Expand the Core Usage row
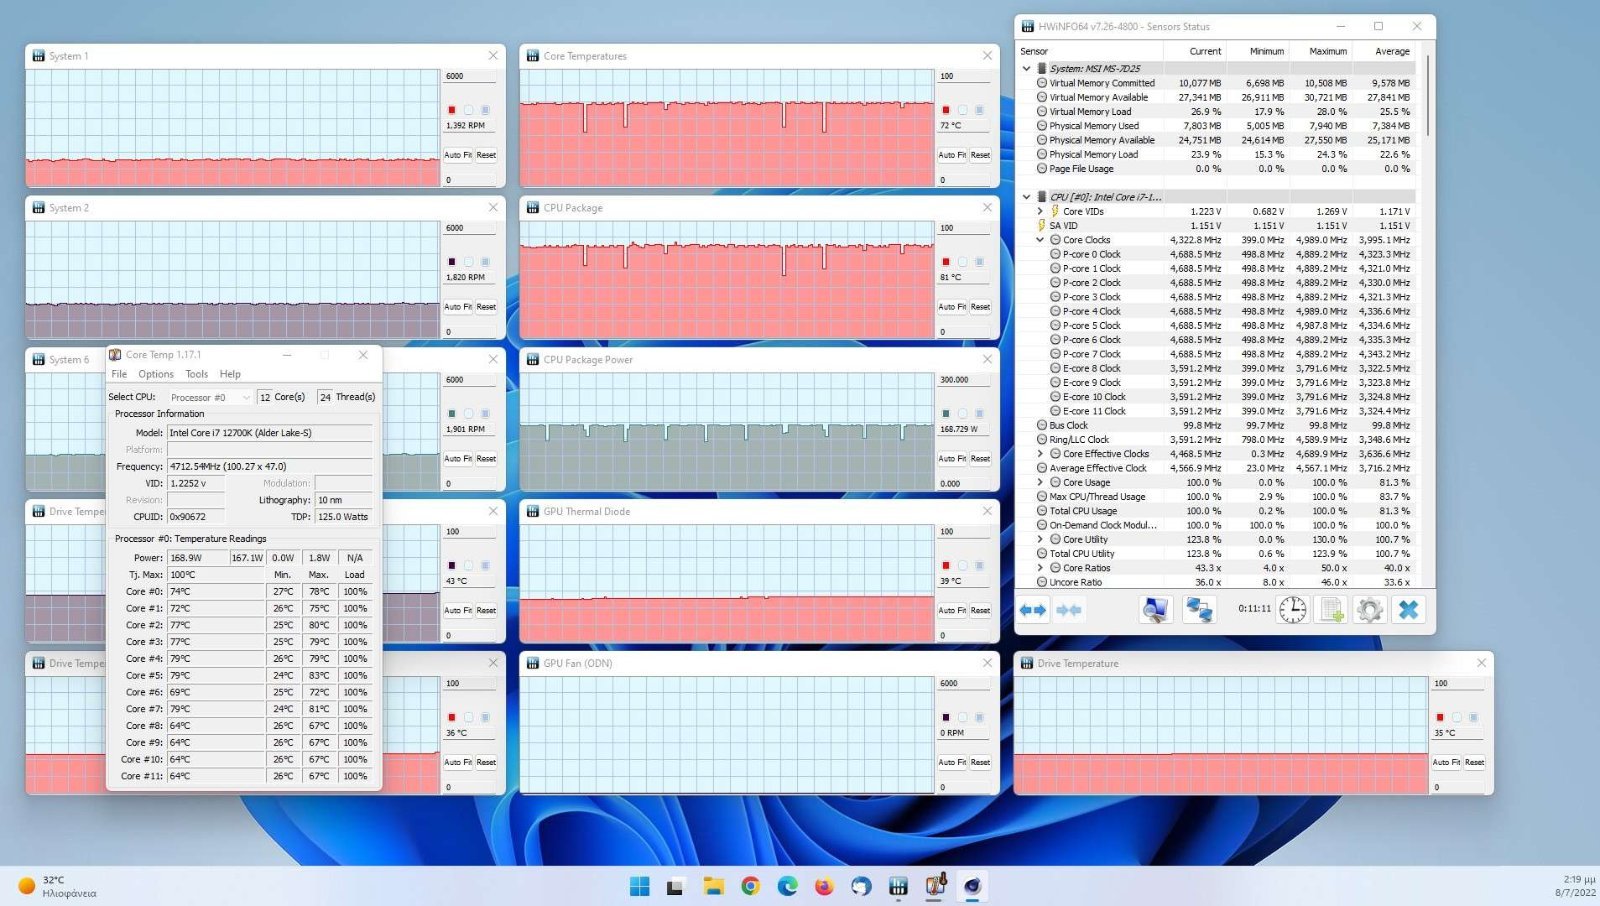1600x906 pixels. pos(1040,482)
